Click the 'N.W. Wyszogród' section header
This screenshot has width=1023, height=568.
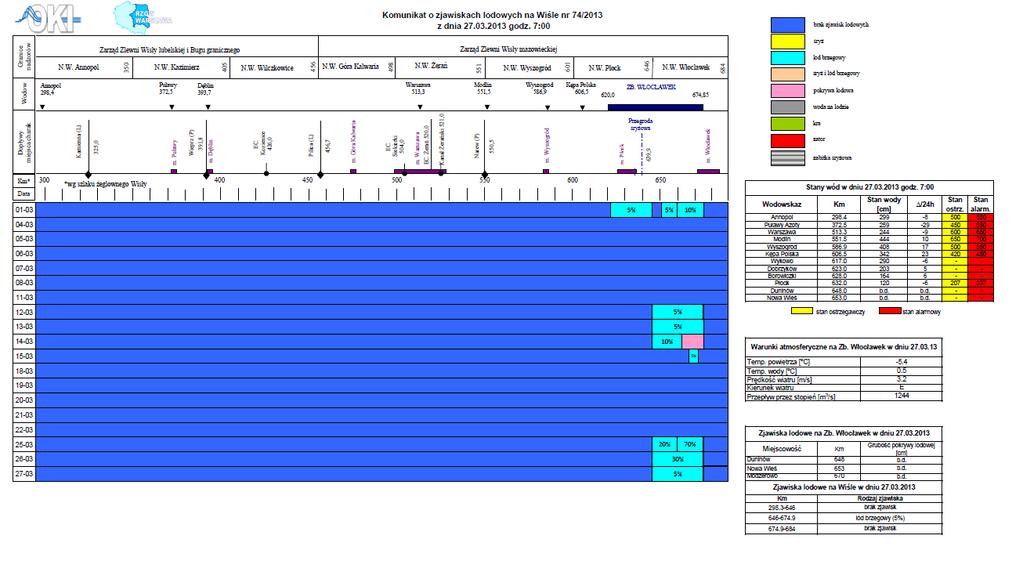click(x=527, y=68)
